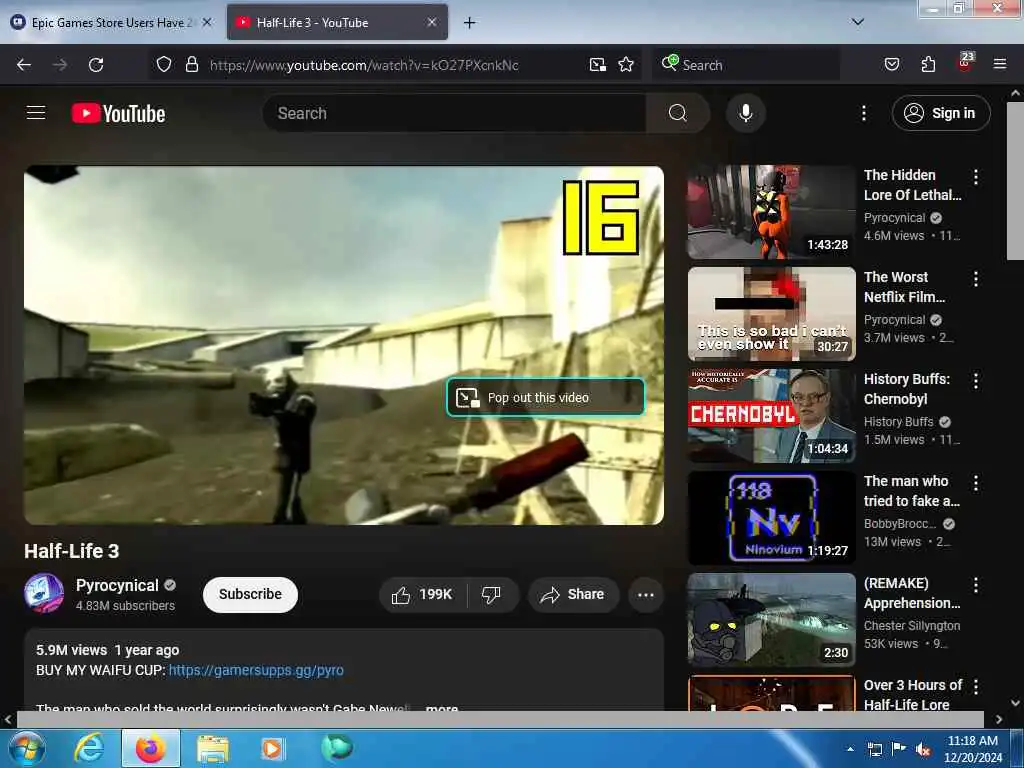The width and height of the screenshot is (1024, 768).
Task: Show hidden tray icons arrow
Action: pyautogui.click(x=850, y=749)
